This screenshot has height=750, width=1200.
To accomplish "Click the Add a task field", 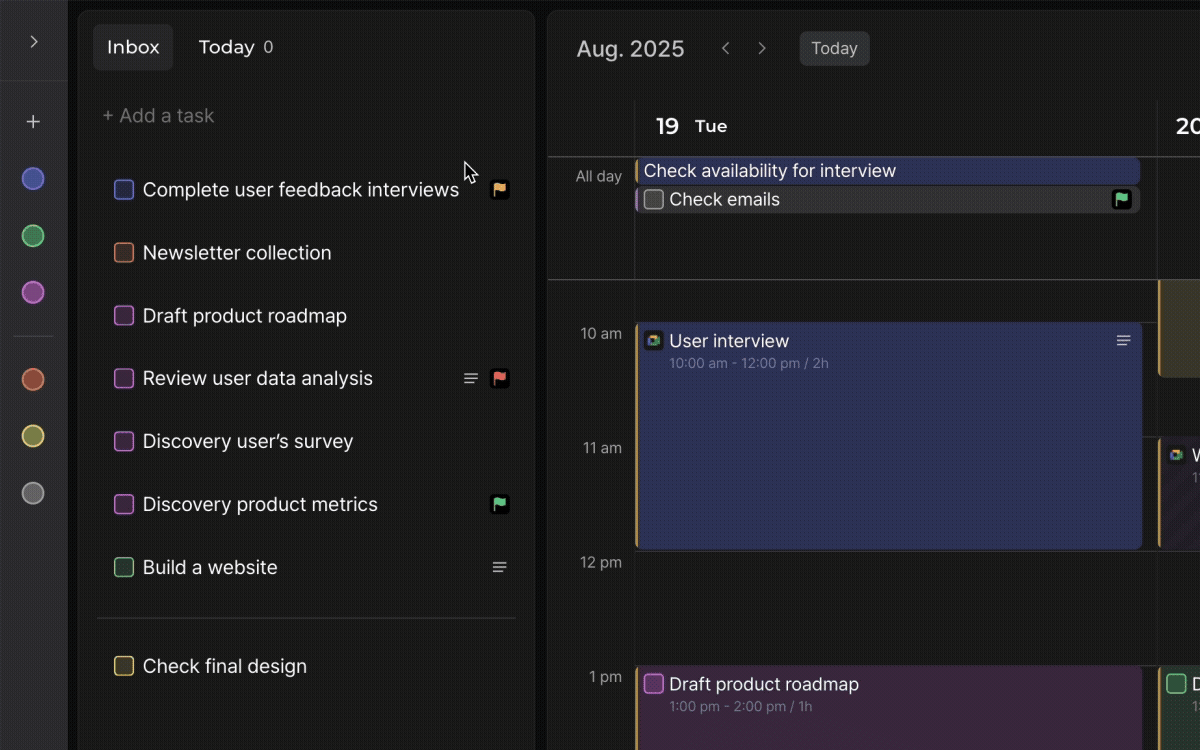I will point(158,116).
